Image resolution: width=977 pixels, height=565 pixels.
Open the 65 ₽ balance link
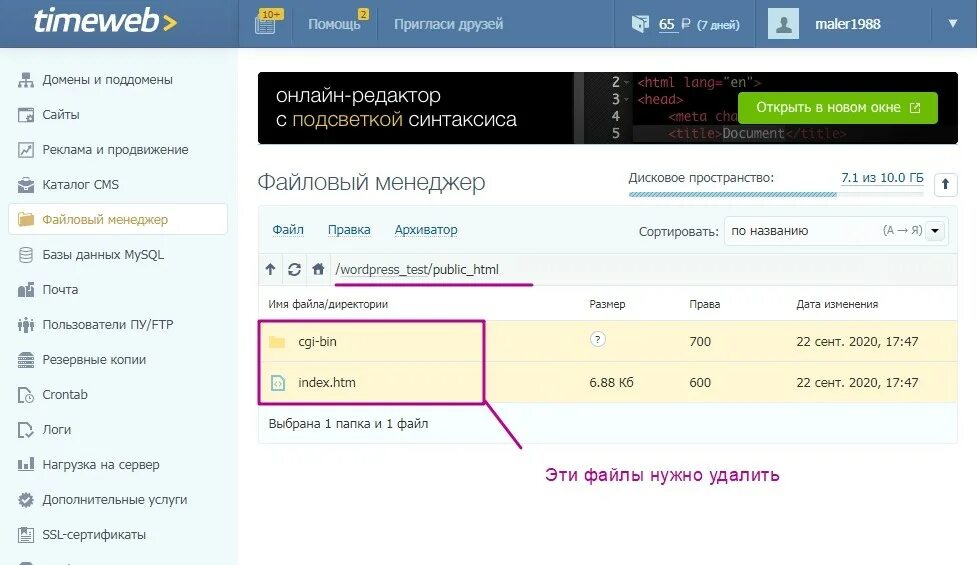tap(674, 24)
